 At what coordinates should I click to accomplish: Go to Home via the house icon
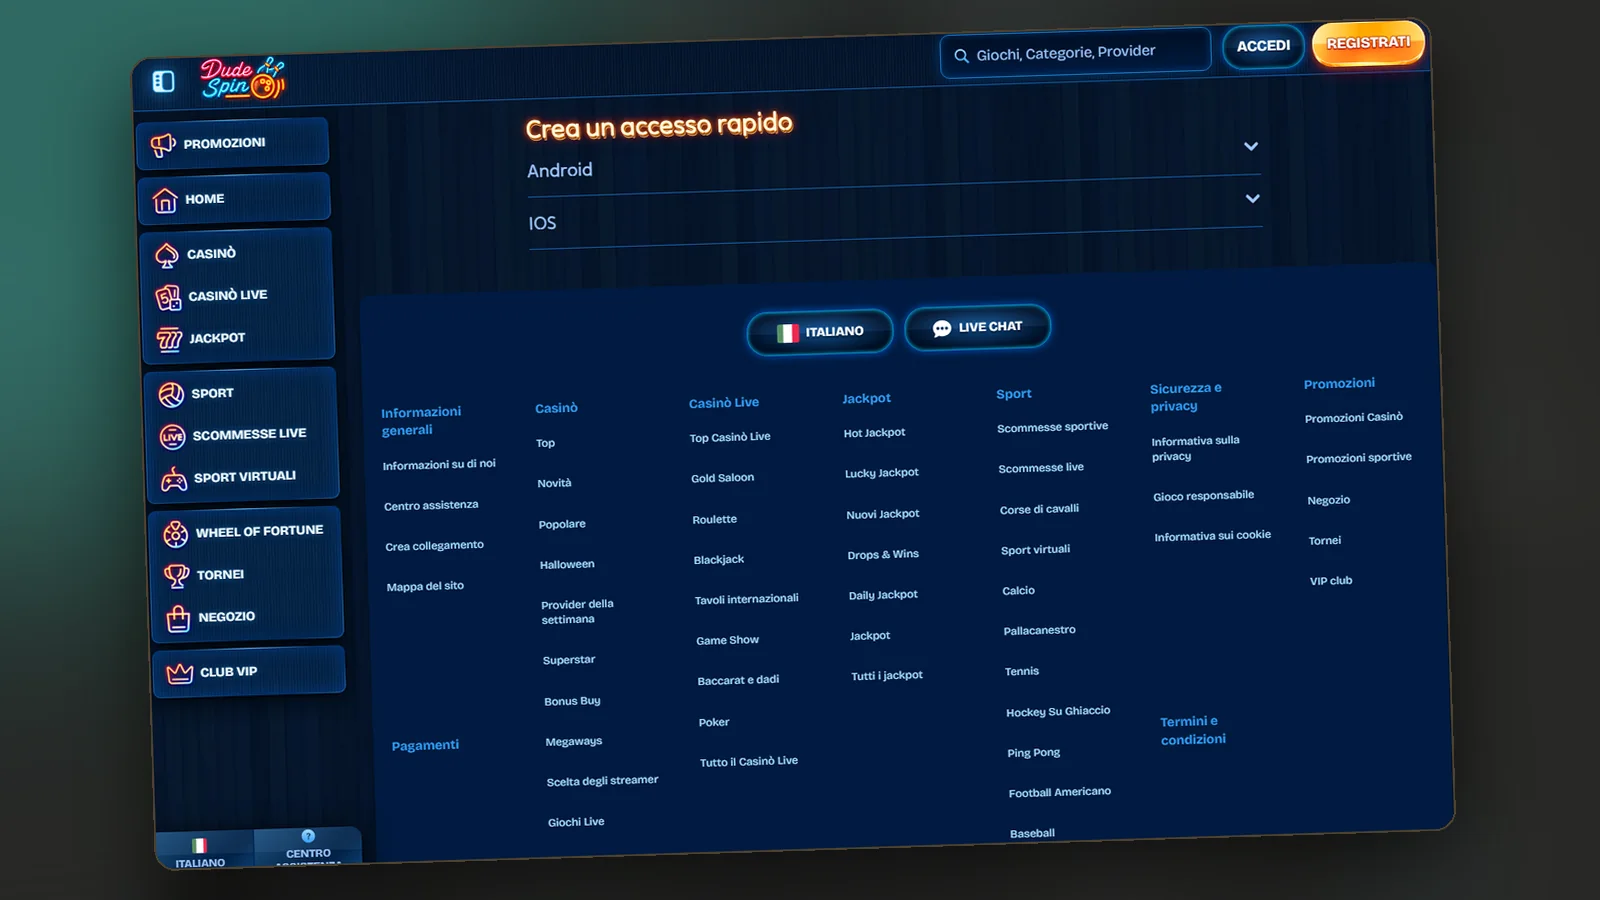165,201
